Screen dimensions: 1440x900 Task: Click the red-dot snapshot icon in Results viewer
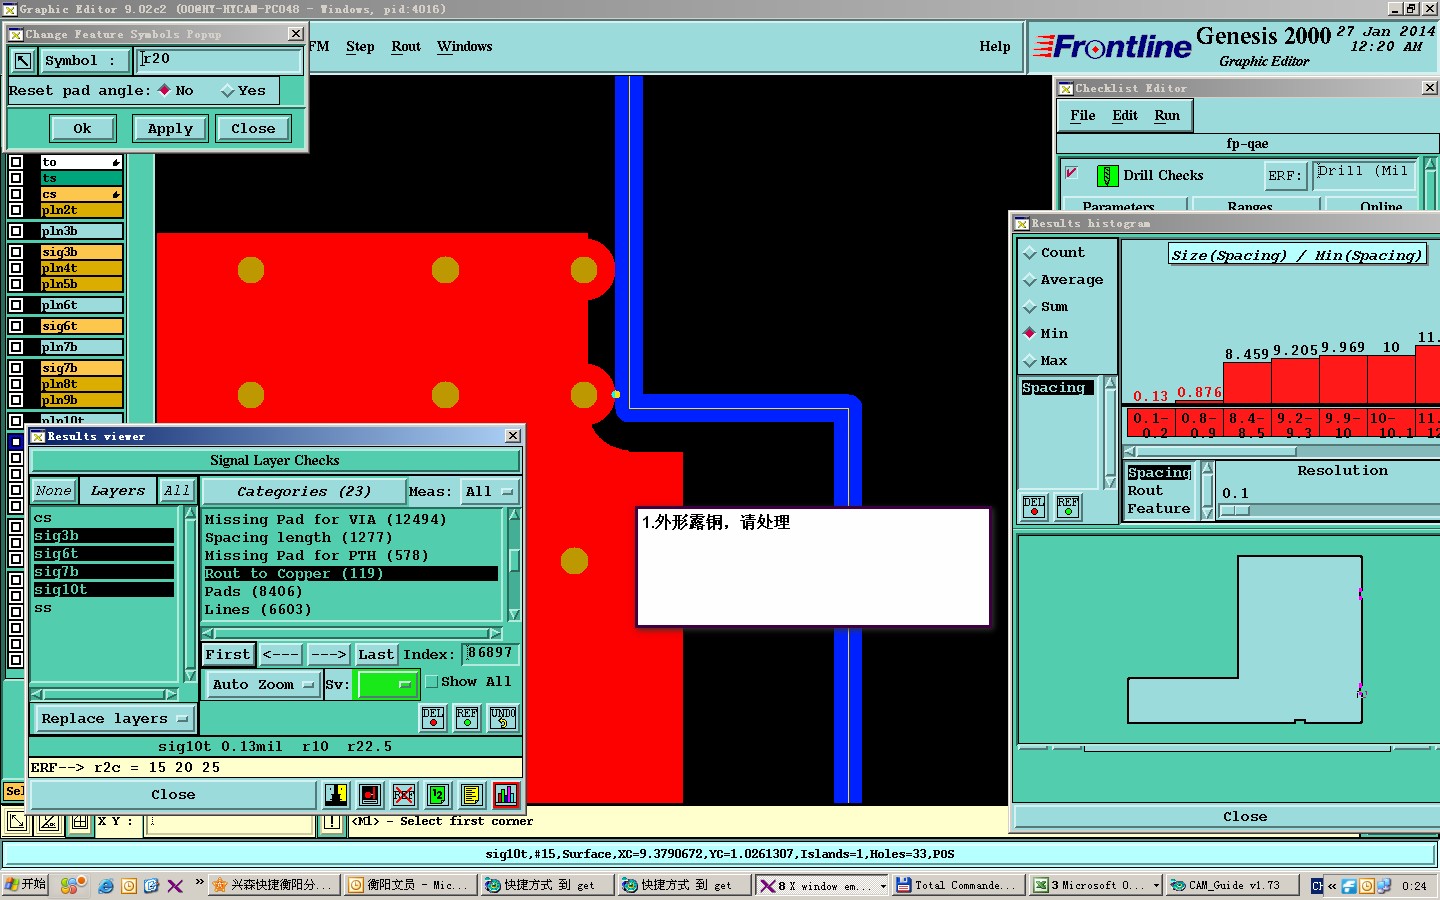tap(370, 795)
